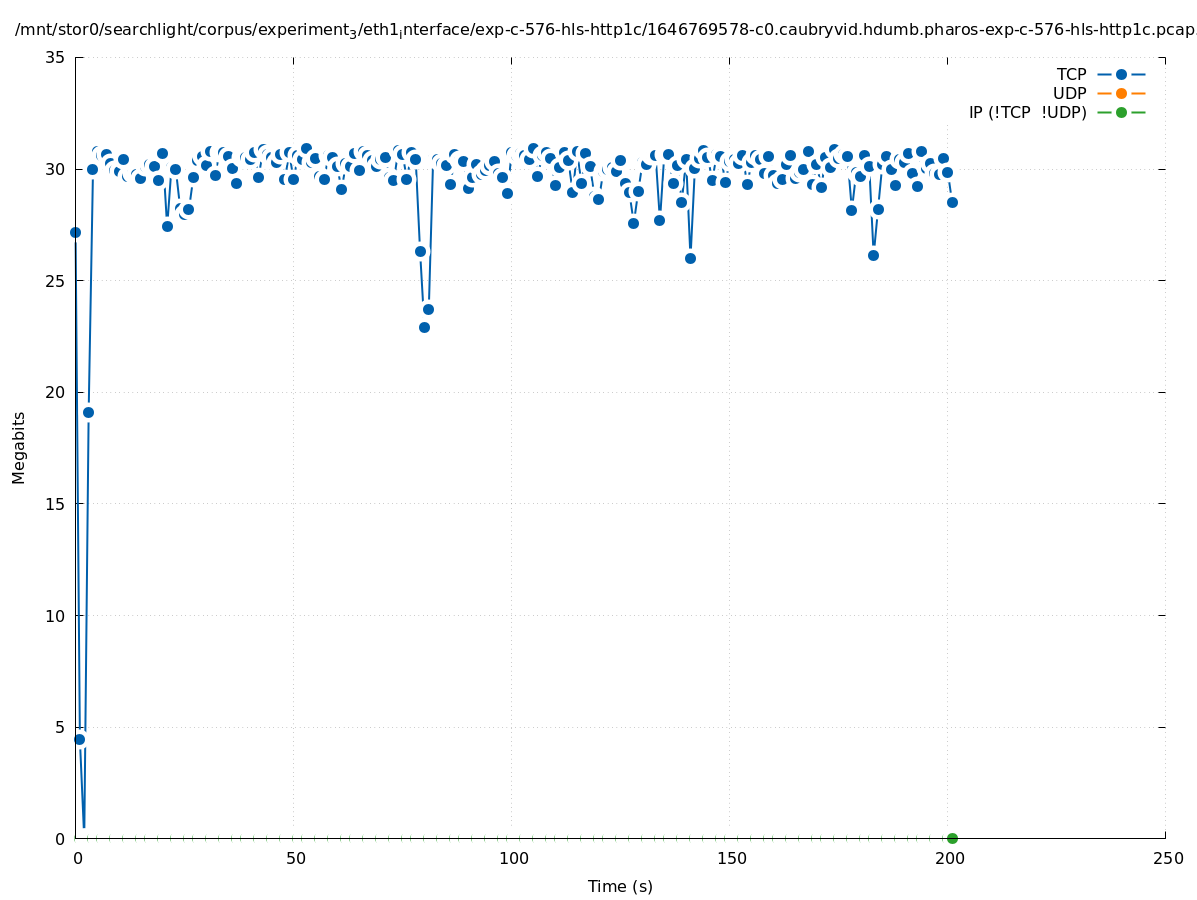Click the lowest TCP point near 4.4 Megabits
Screen dimensions: 1197x900
(x=79, y=739)
